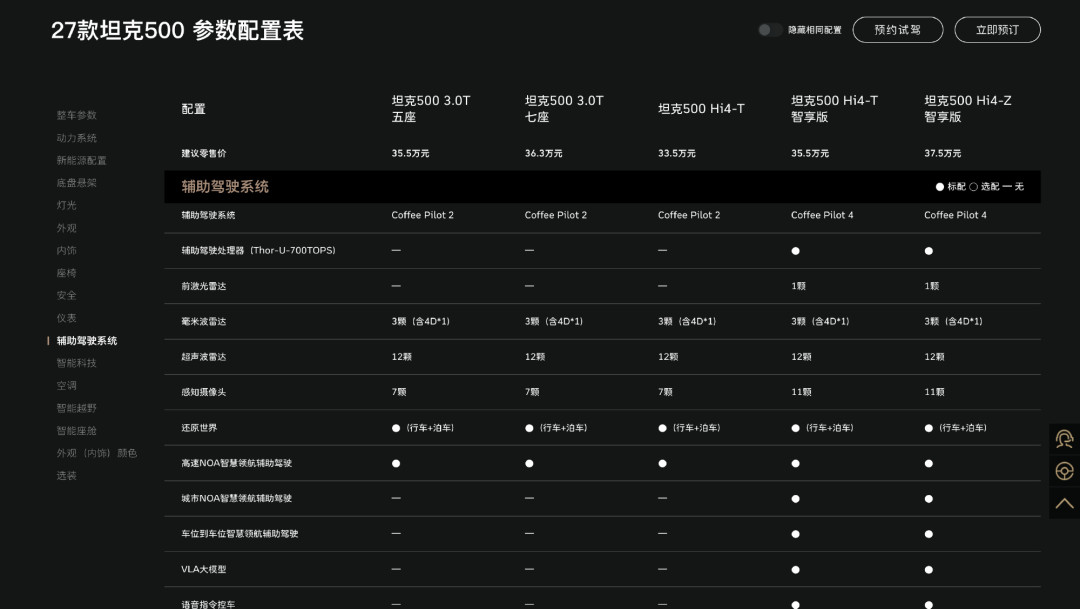
Task: Click the 坦克500 Hi4-Z 智享版 column header
Action: [968, 108]
